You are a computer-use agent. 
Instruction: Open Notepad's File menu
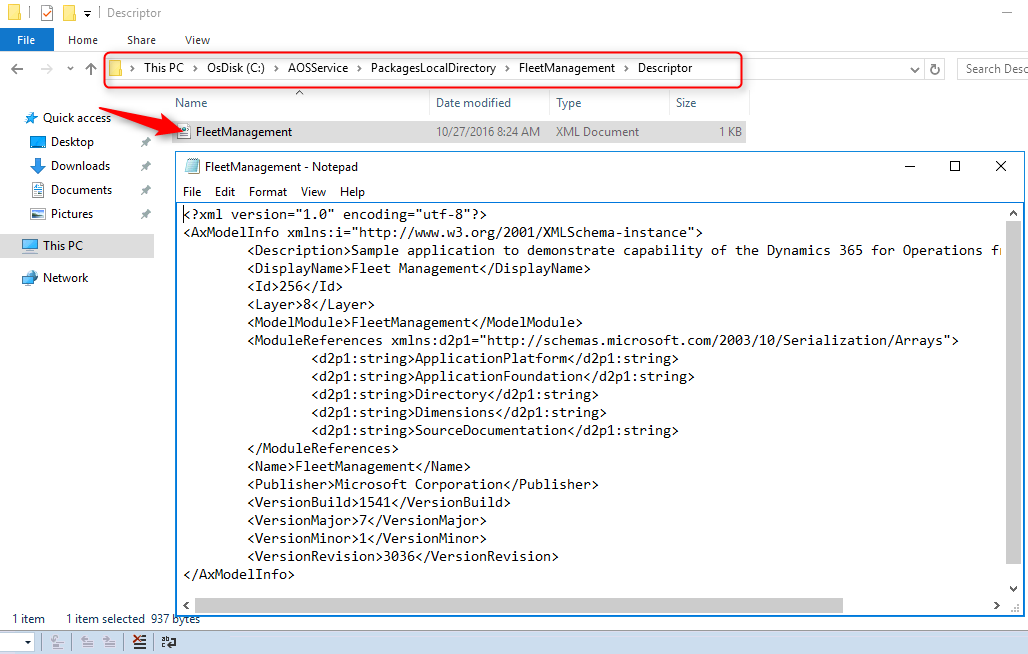(x=192, y=192)
